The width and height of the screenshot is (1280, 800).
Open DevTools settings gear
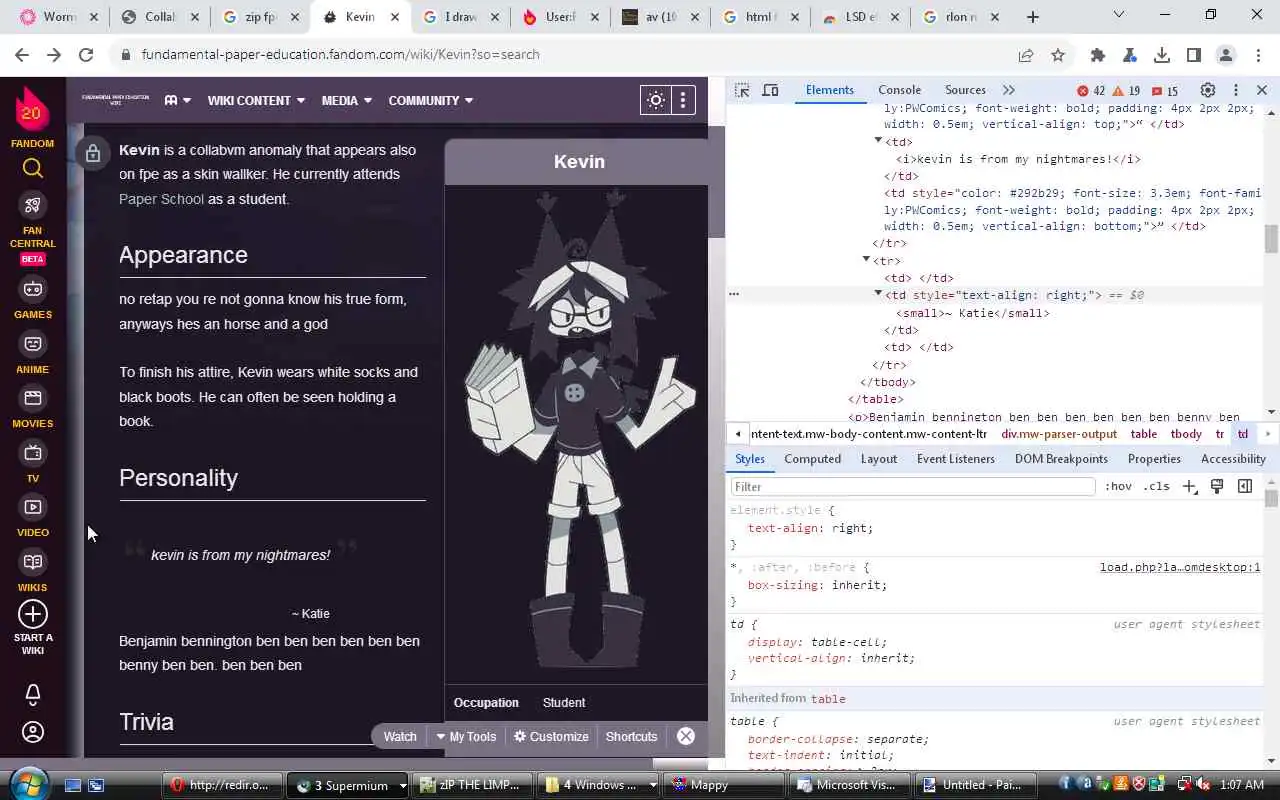(1207, 90)
